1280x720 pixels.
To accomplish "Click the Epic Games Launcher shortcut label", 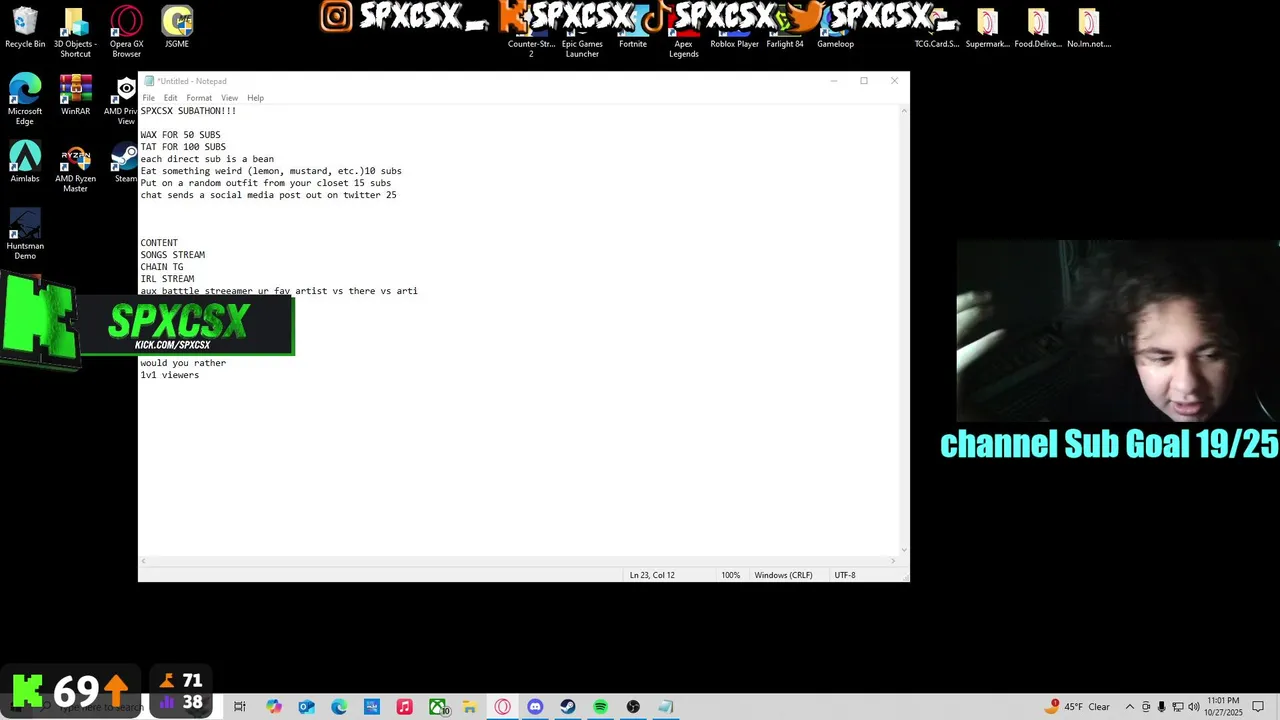I will click(x=582, y=49).
